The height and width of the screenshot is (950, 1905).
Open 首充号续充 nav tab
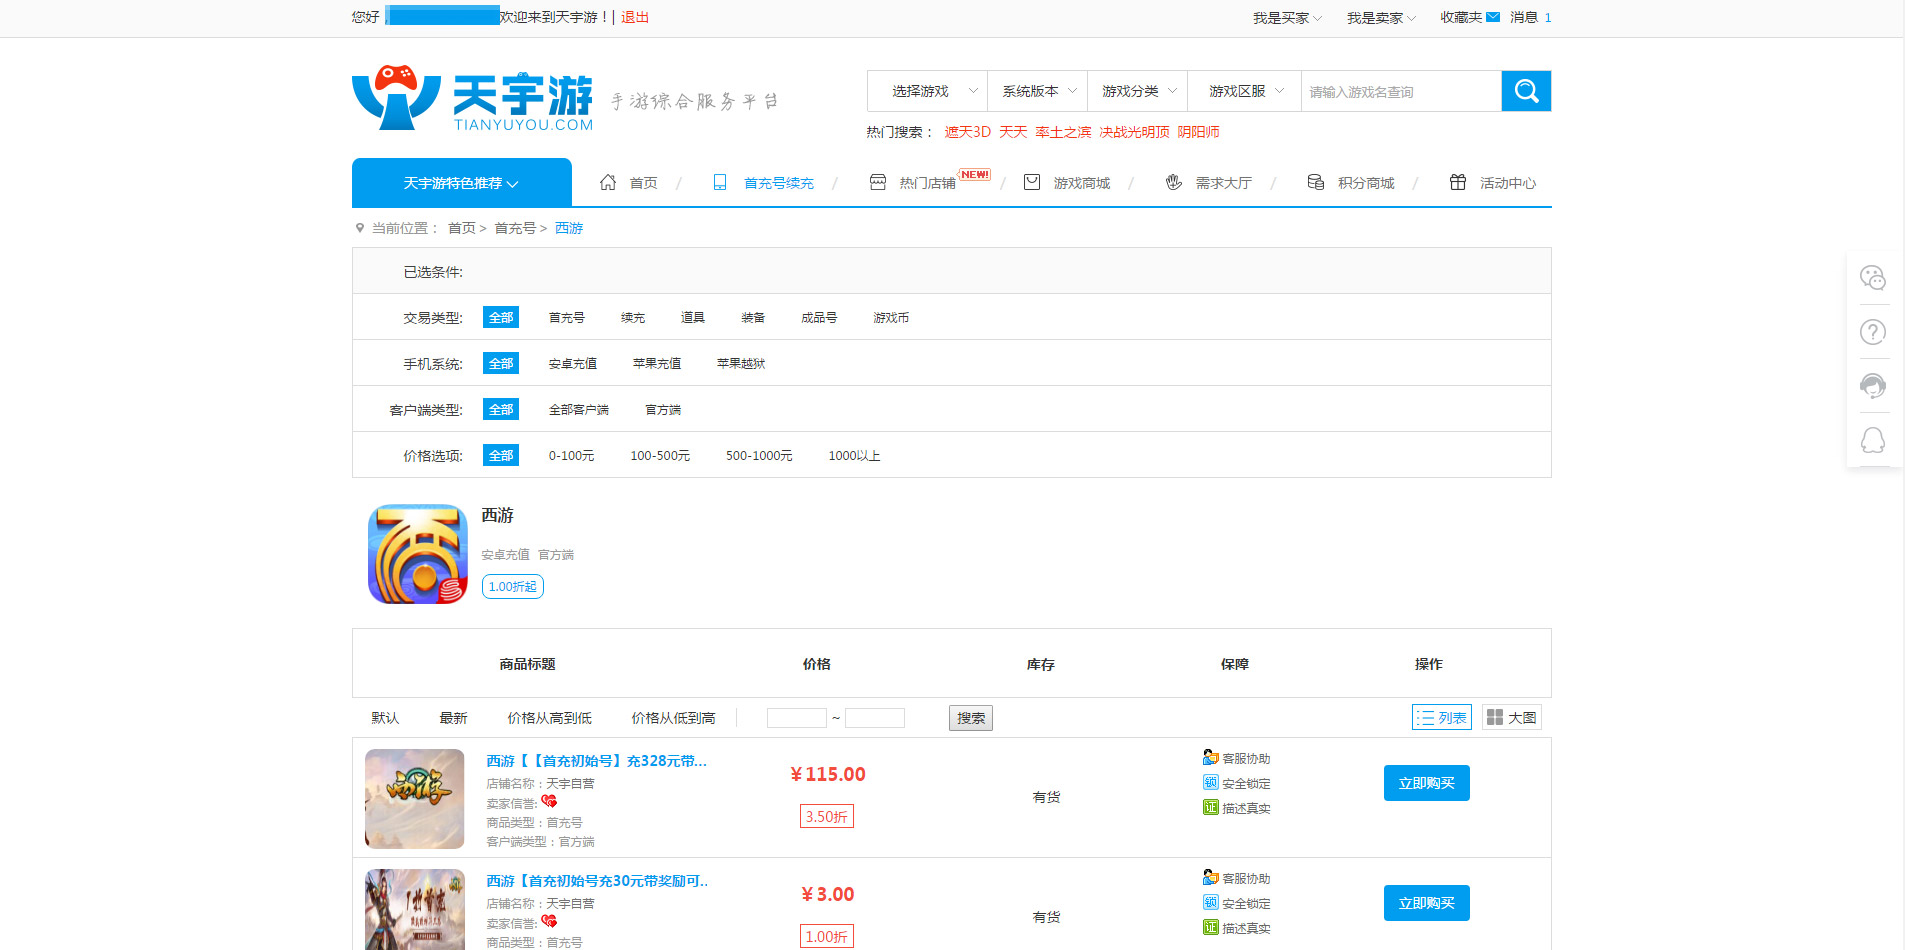[779, 183]
